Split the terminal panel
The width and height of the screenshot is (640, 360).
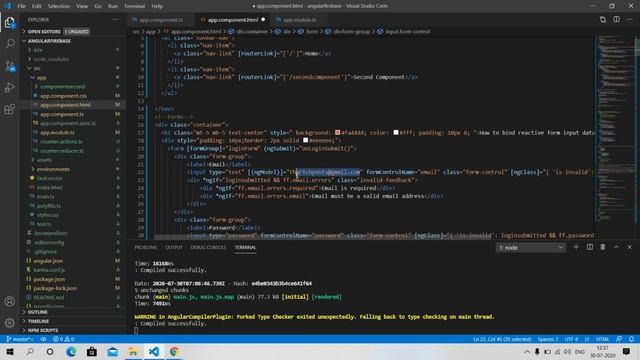pos(589,247)
